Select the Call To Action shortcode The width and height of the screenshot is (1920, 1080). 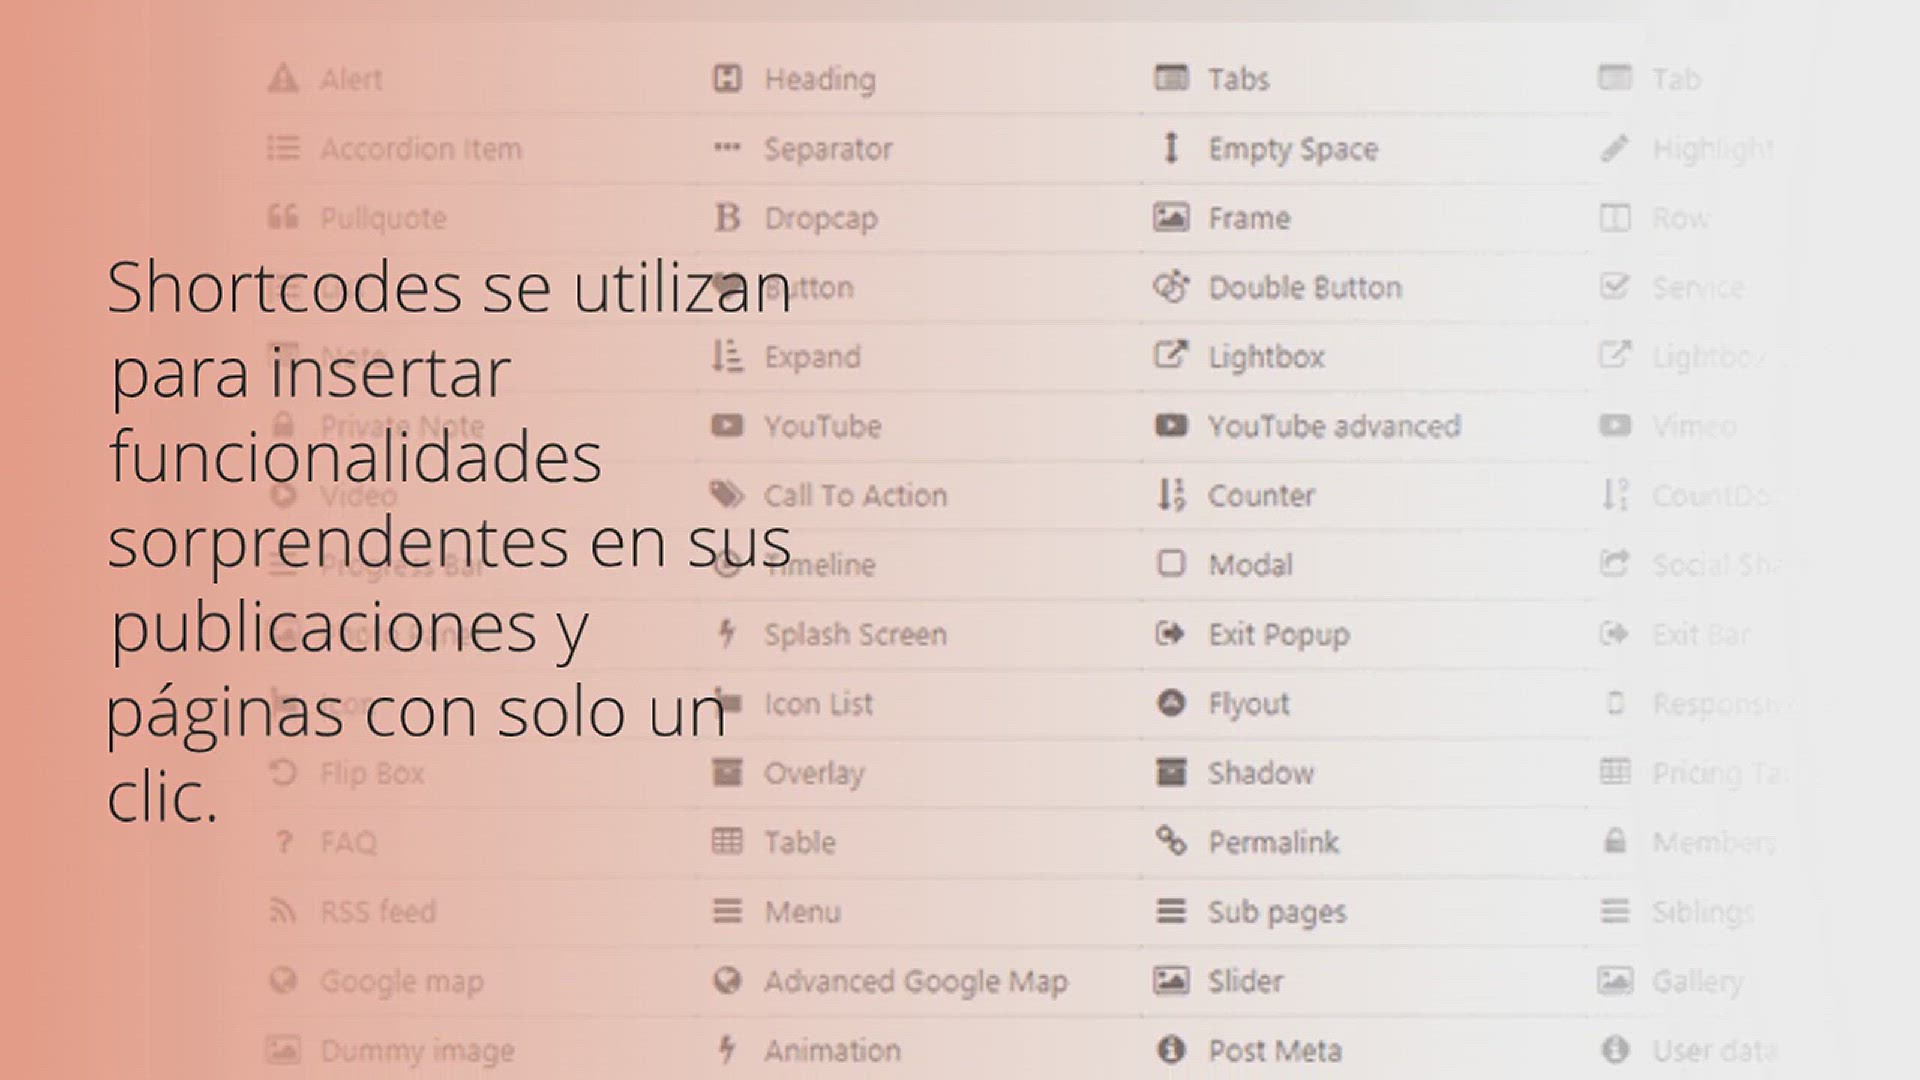(x=854, y=496)
